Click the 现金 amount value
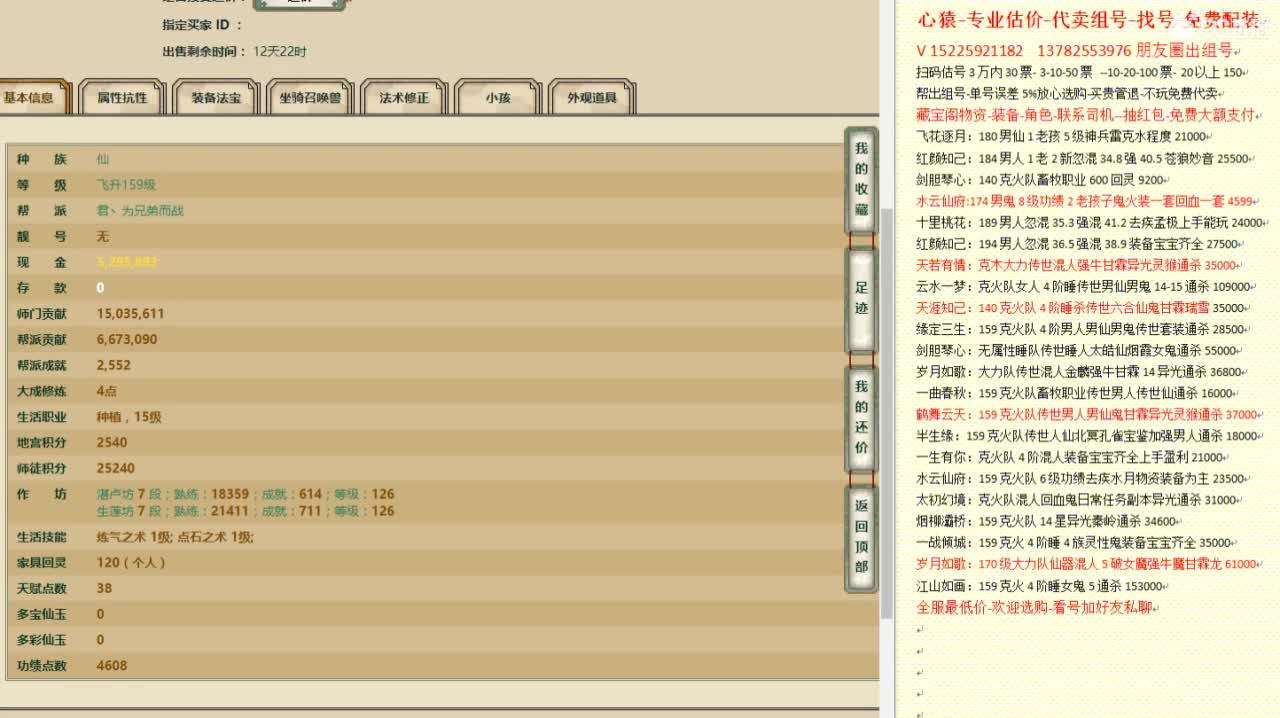The image size is (1280, 718). click(x=127, y=262)
